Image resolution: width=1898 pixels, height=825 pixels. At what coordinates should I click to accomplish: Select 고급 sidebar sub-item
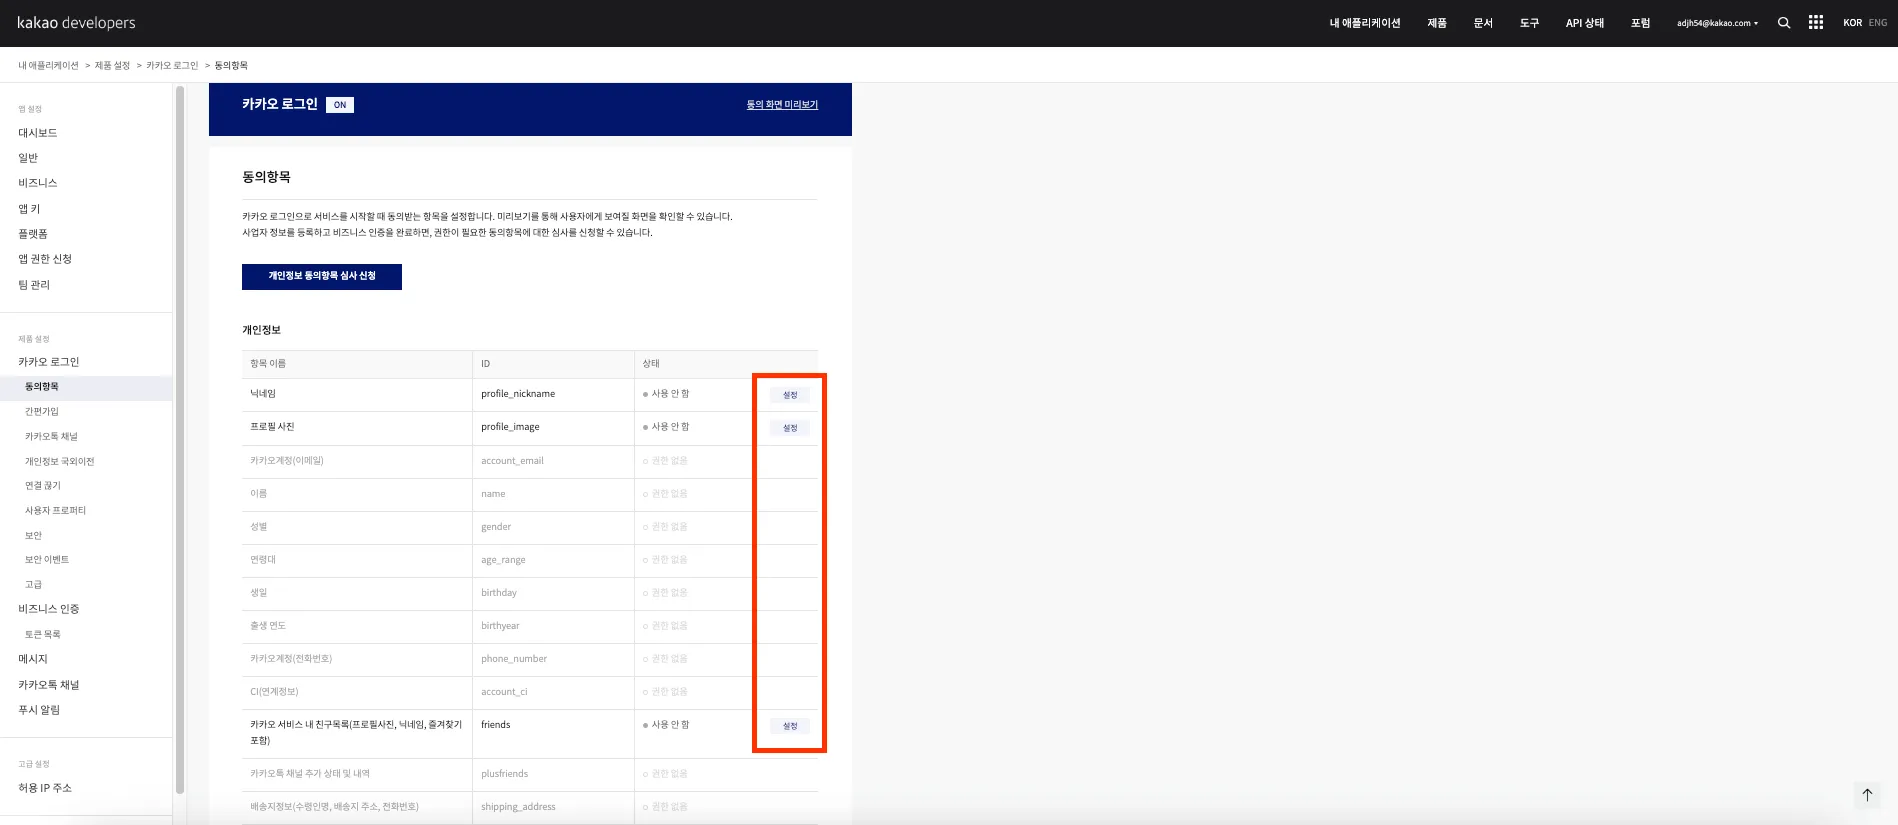(34, 585)
